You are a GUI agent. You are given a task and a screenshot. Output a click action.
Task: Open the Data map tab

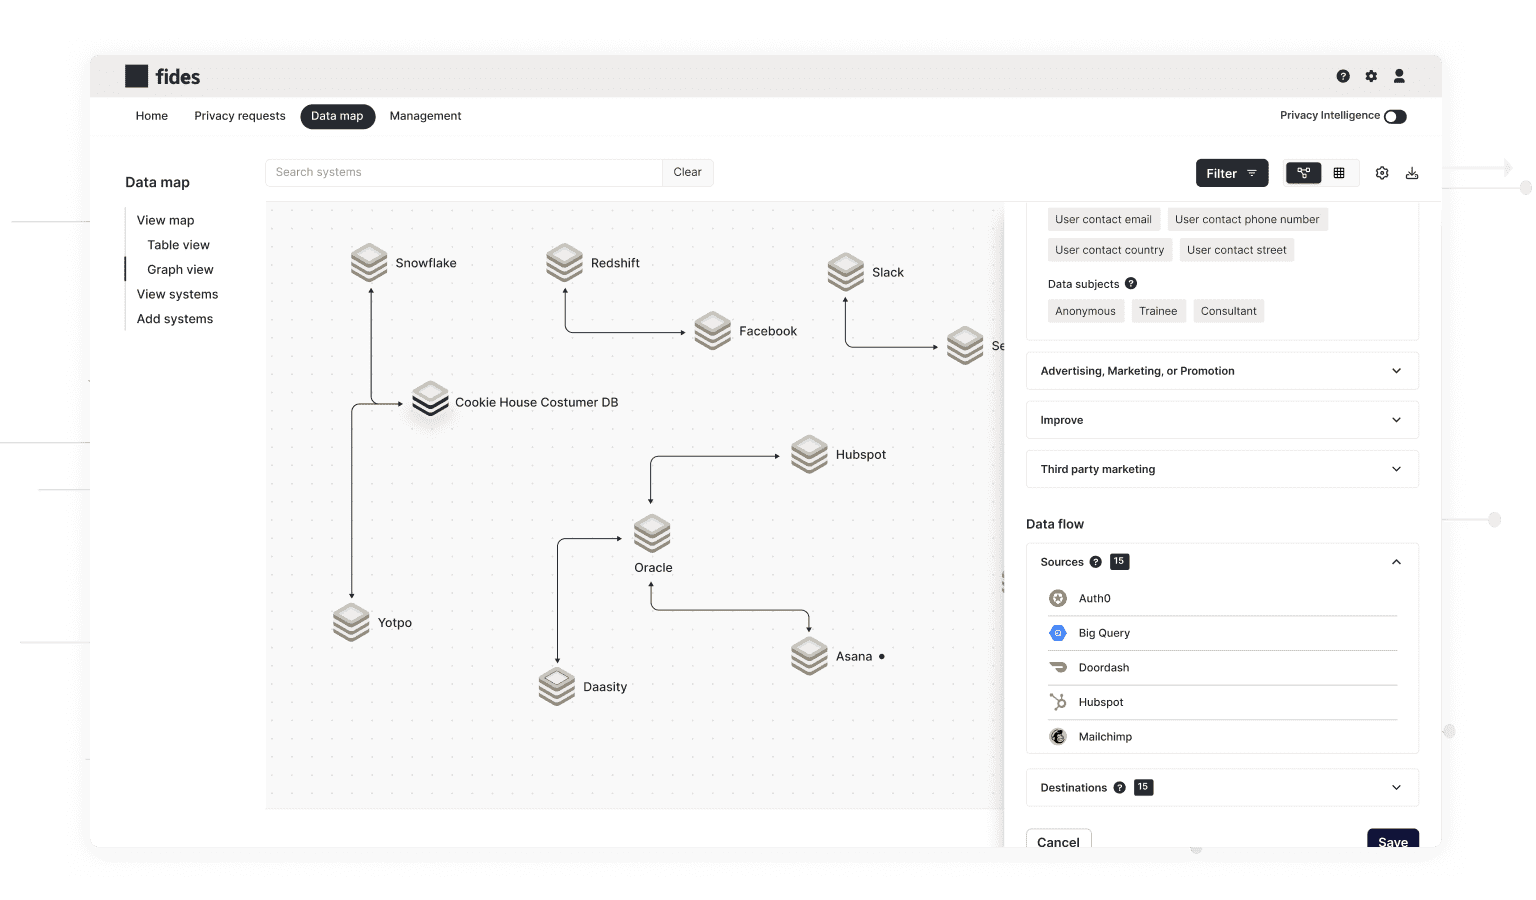(337, 116)
